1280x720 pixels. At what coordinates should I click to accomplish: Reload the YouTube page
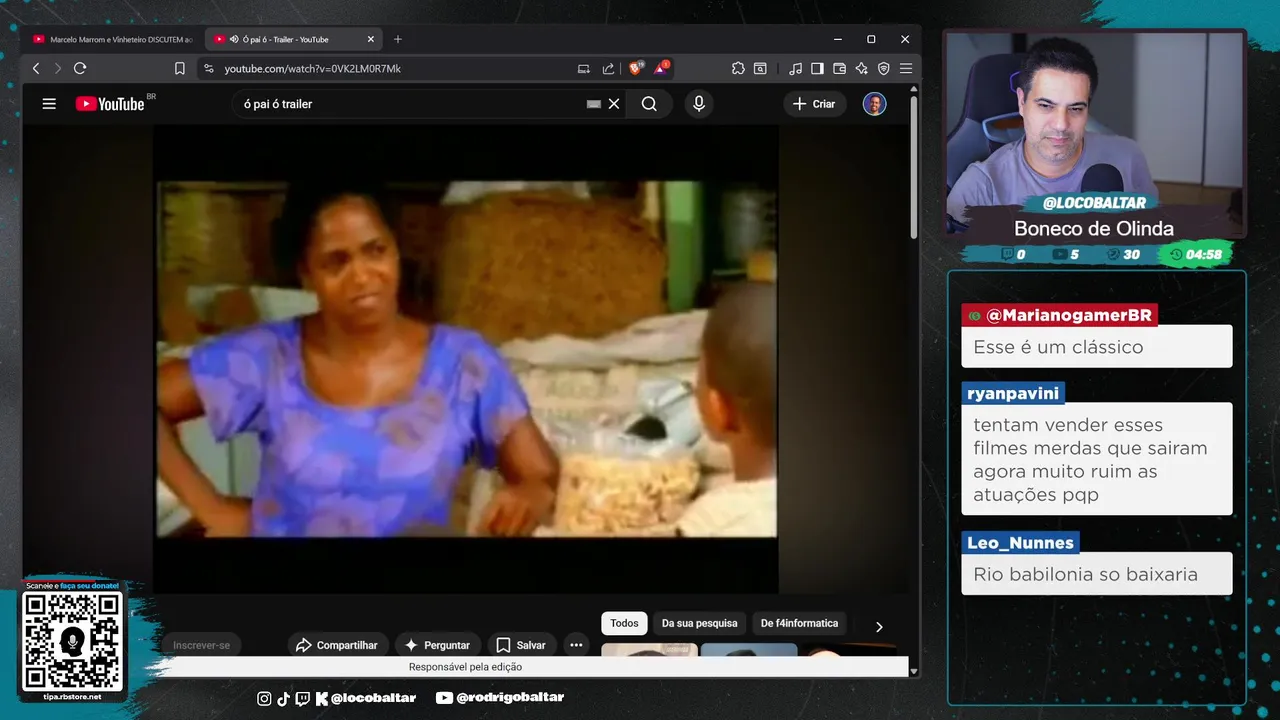click(80, 68)
